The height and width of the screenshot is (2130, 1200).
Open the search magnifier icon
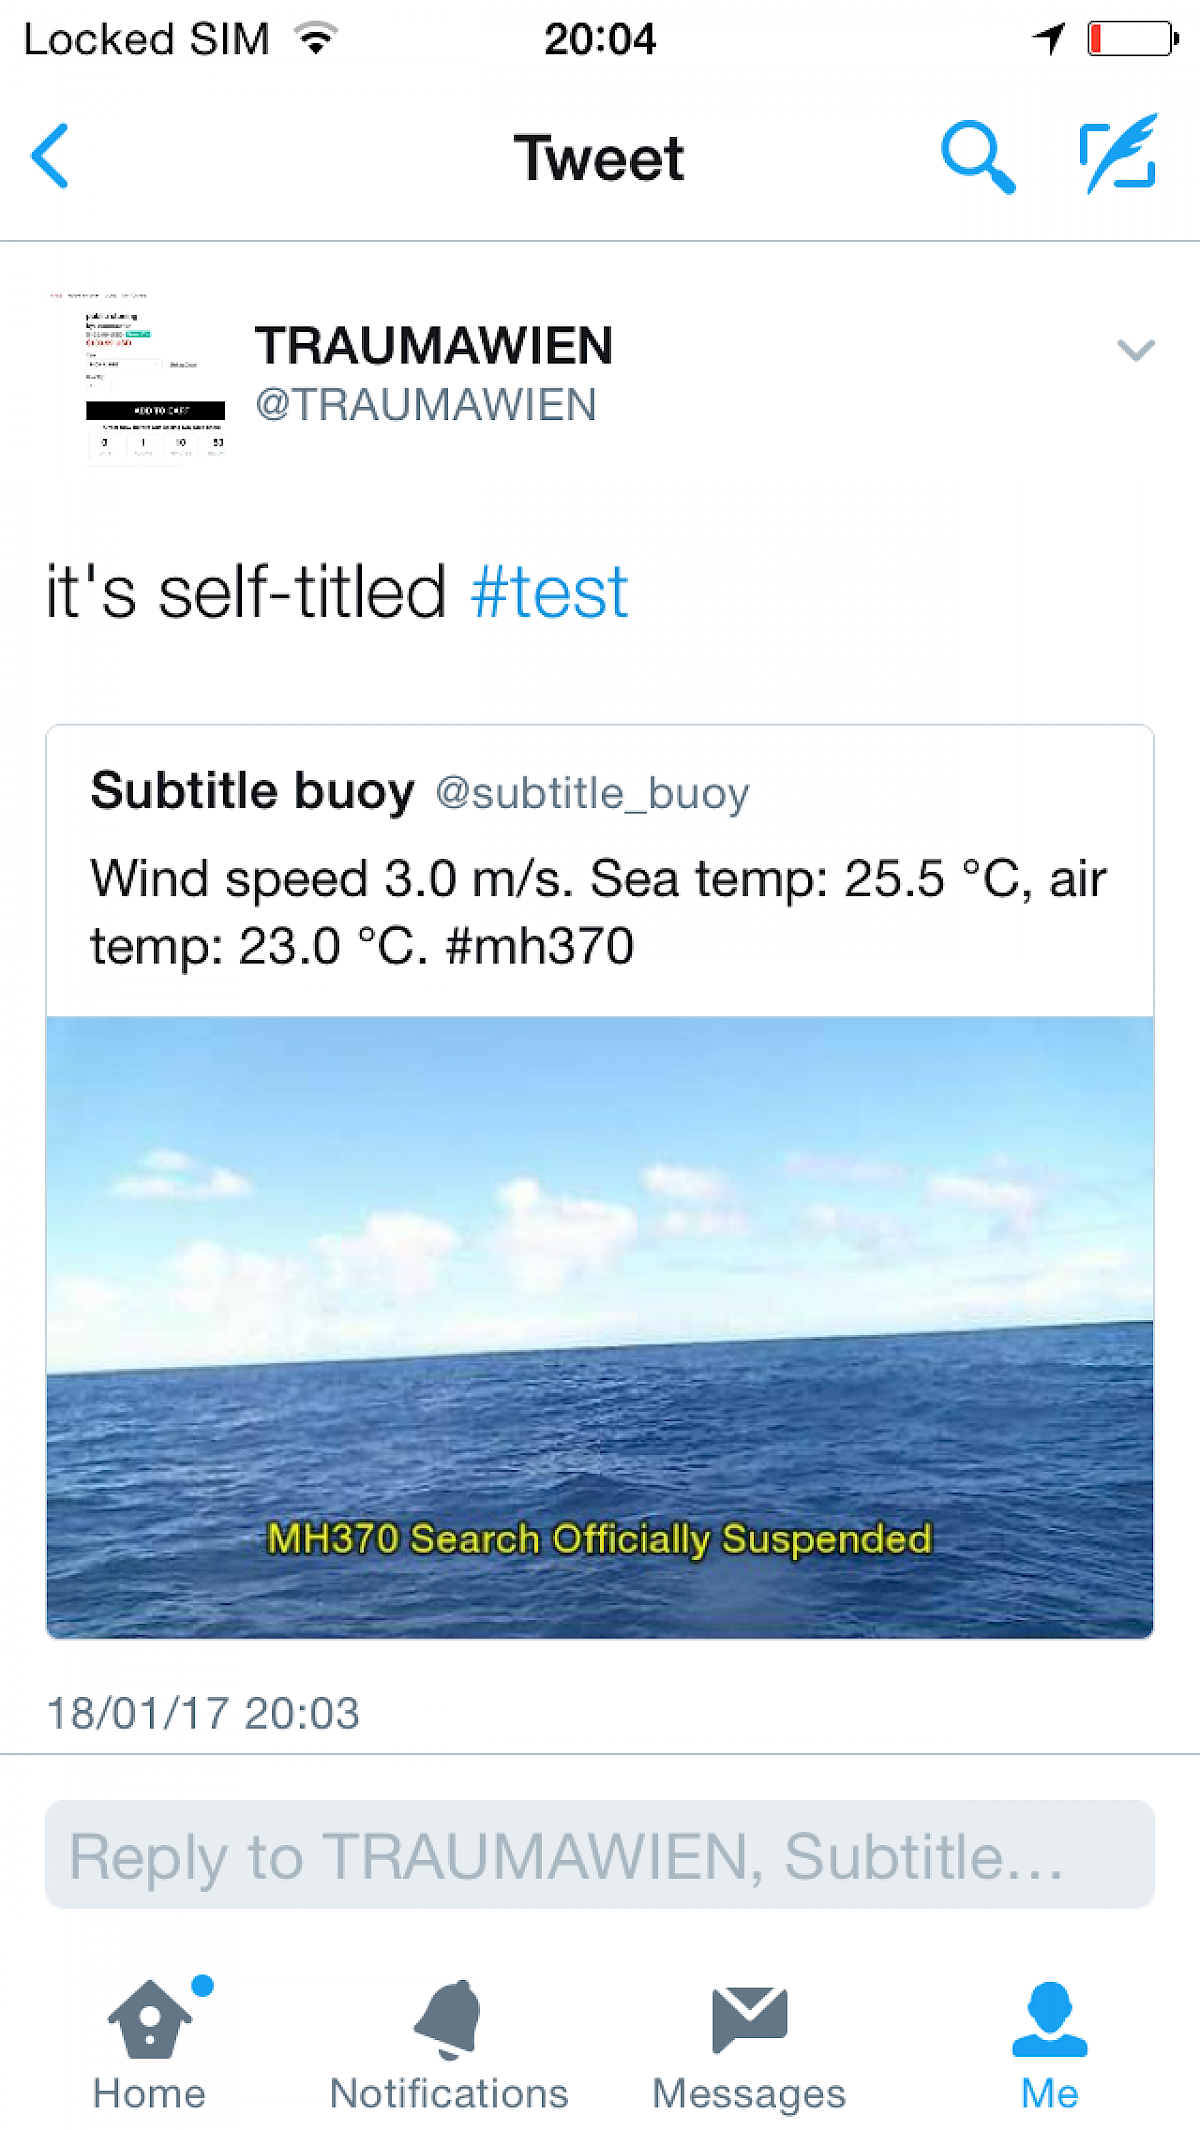coord(977,157)
